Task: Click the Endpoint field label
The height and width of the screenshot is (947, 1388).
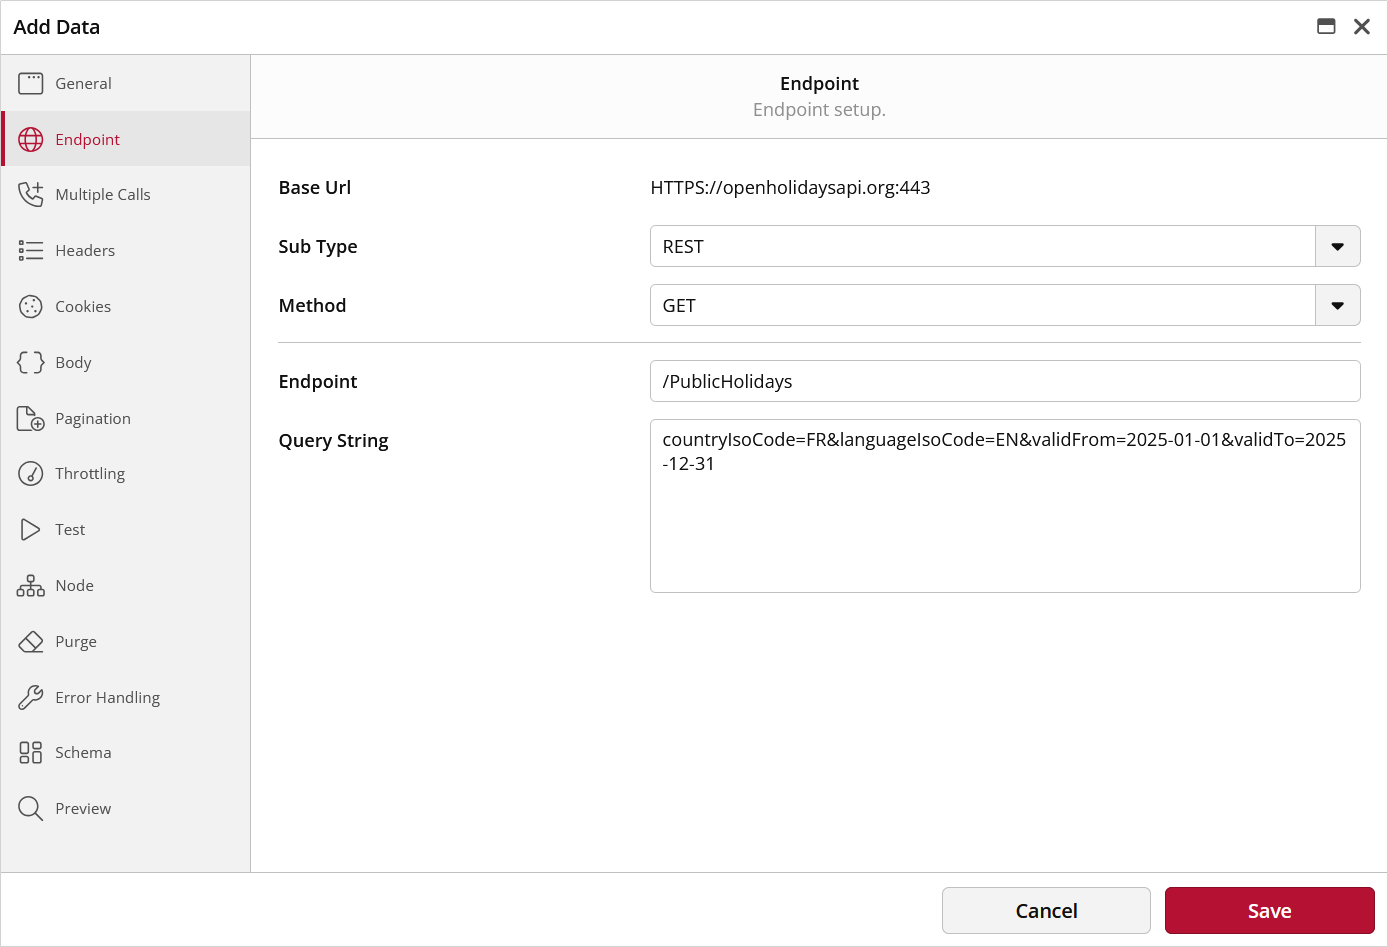Action: click(318, 382)
